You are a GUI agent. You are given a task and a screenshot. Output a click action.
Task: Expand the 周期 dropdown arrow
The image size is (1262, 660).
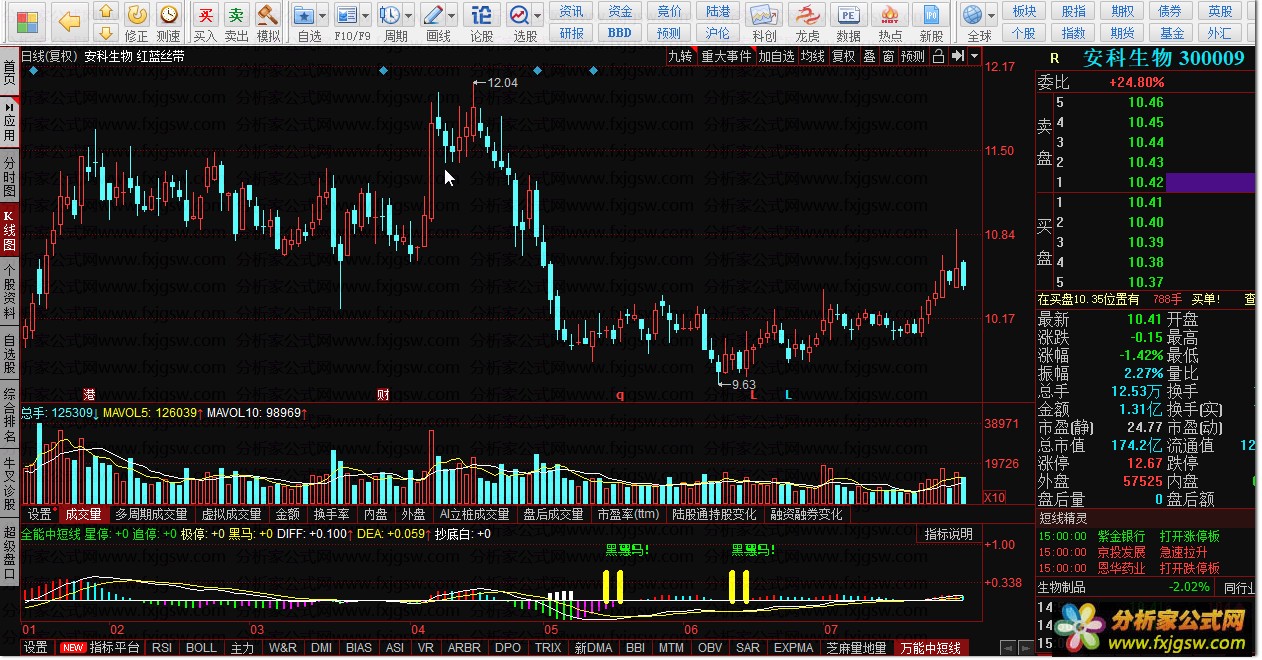(408, 16)
